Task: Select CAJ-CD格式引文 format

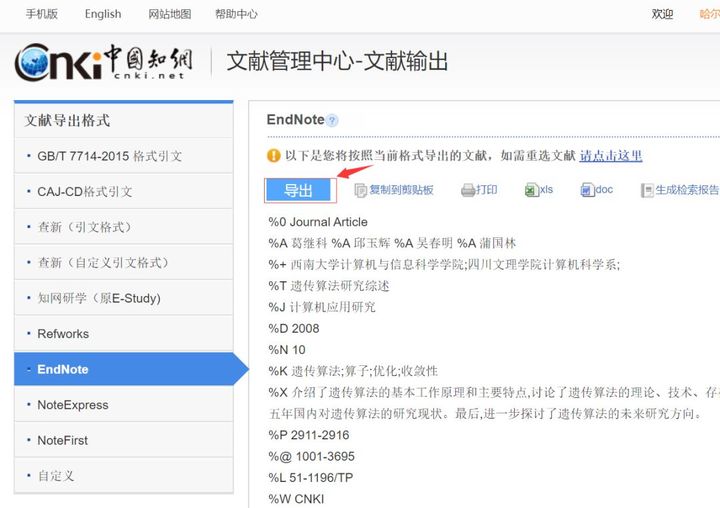Action: point(124,192)
